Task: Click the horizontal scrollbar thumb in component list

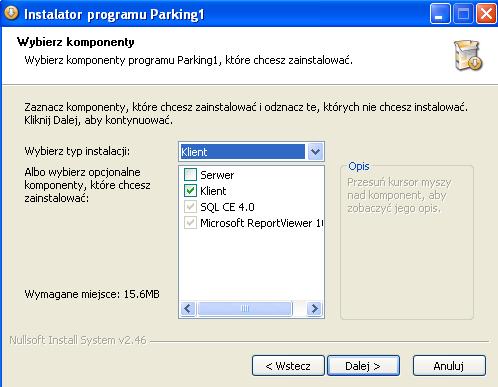Action: (245, 308)
